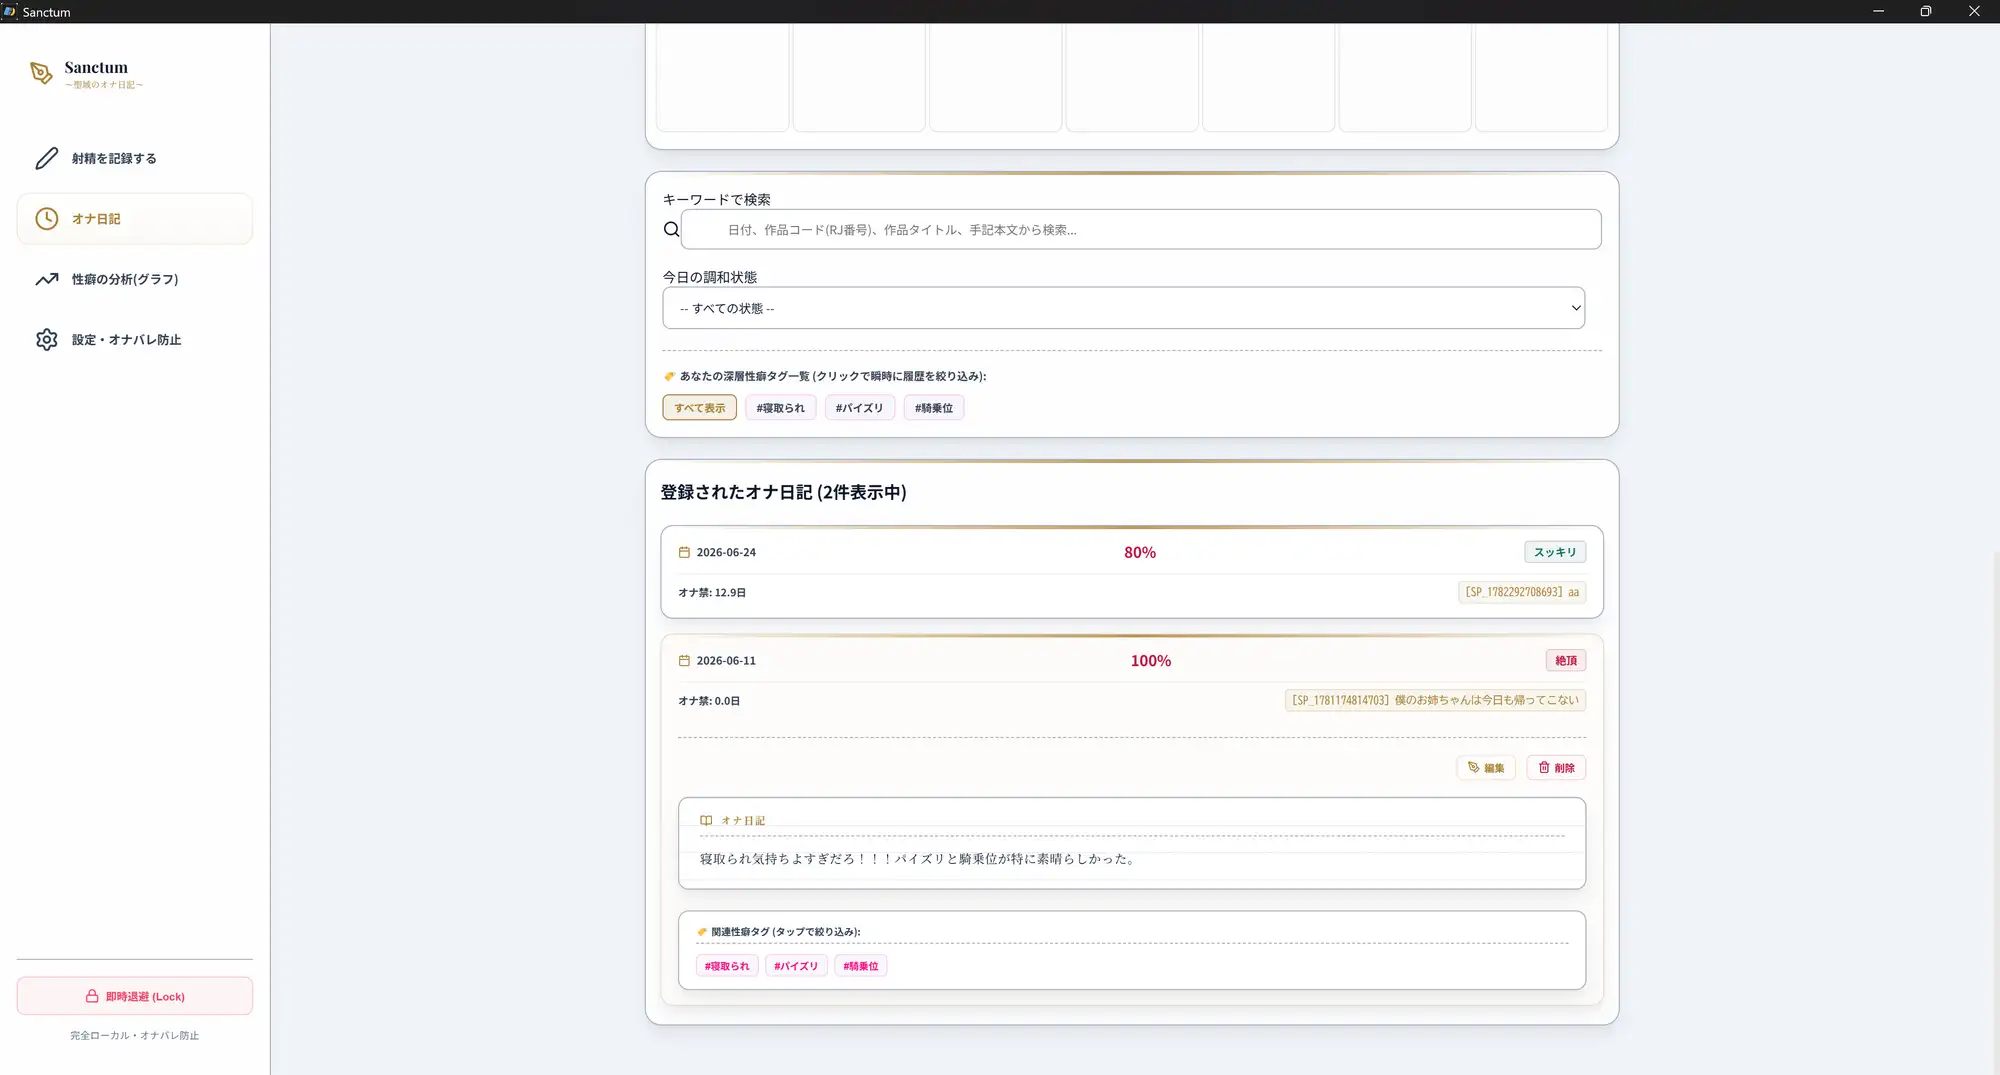
Task: Click the tag icon by 関連性癖タグ
Action: point(702,931)
